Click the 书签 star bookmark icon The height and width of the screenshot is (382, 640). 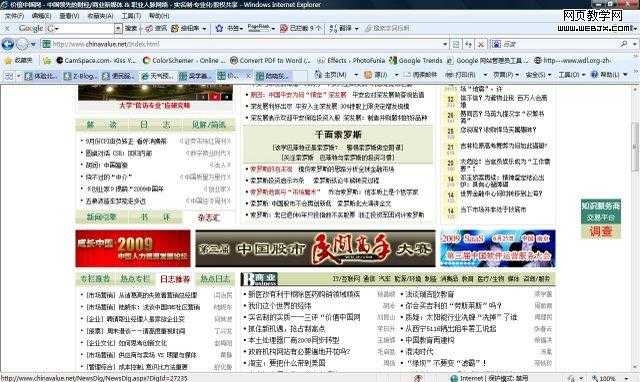pos(219,28)
